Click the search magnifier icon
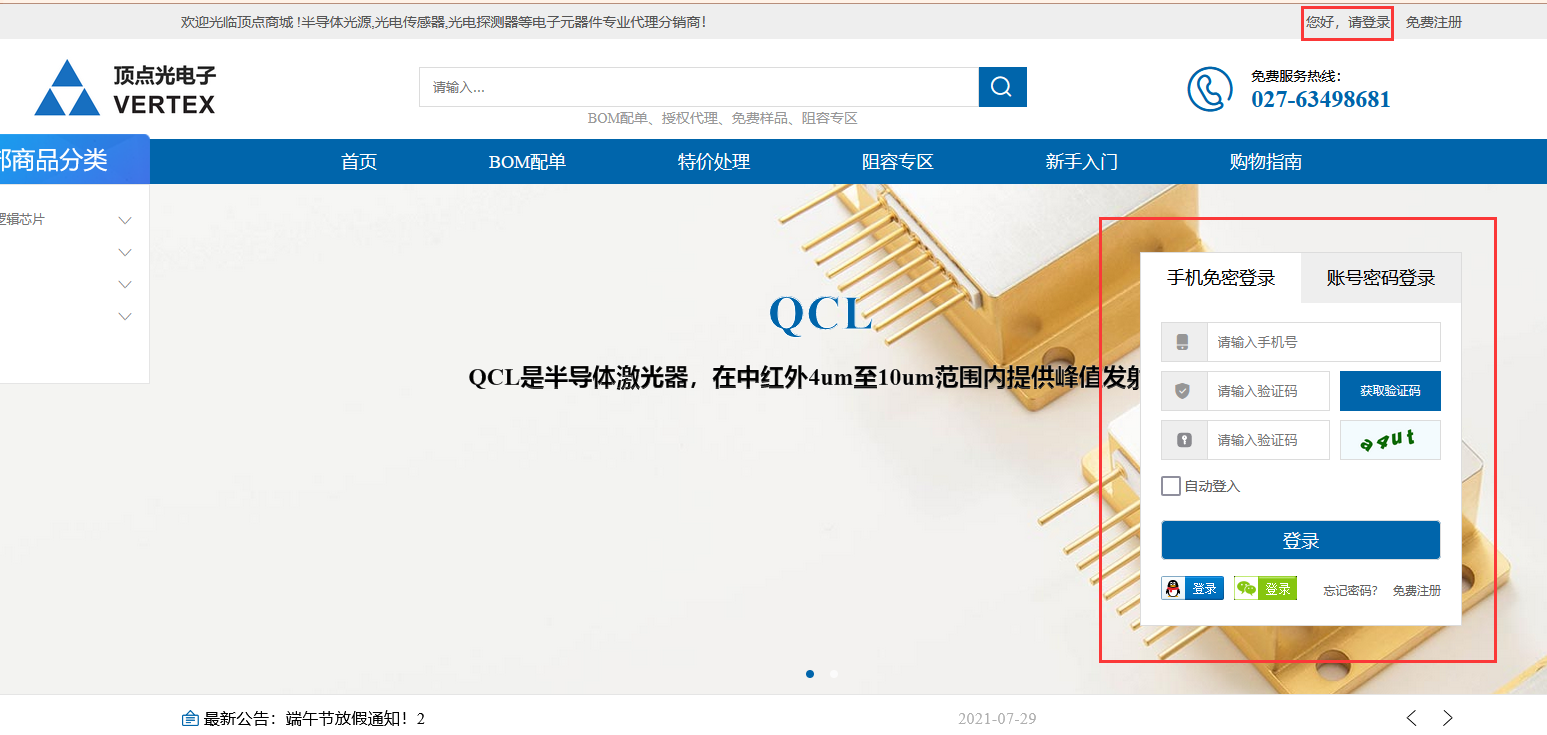This screenshot has width=1547, height=735. pos(1001,87)
